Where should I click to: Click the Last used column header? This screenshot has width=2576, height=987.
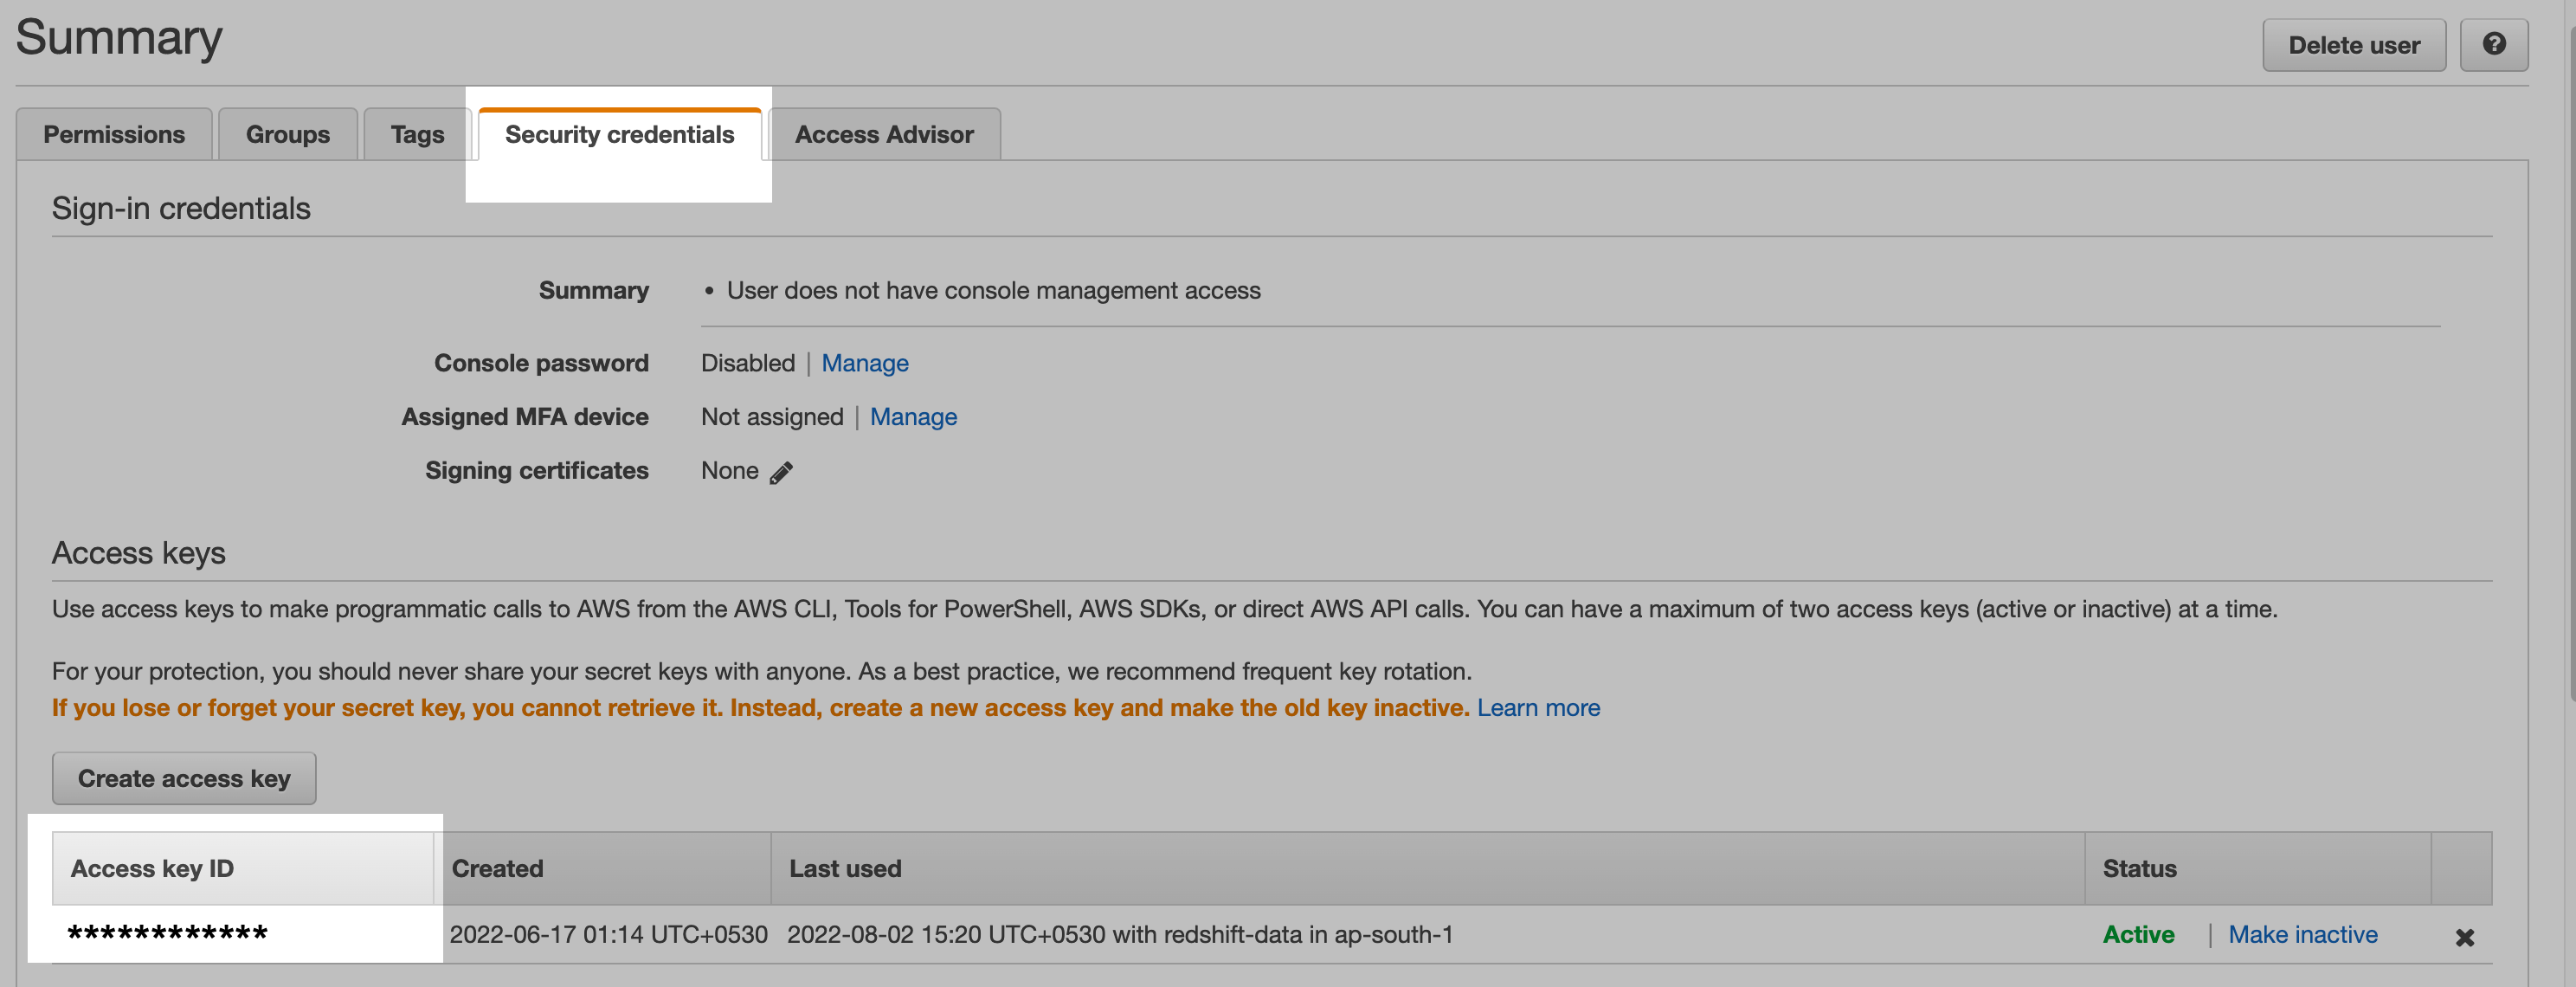pos(1427,868)
